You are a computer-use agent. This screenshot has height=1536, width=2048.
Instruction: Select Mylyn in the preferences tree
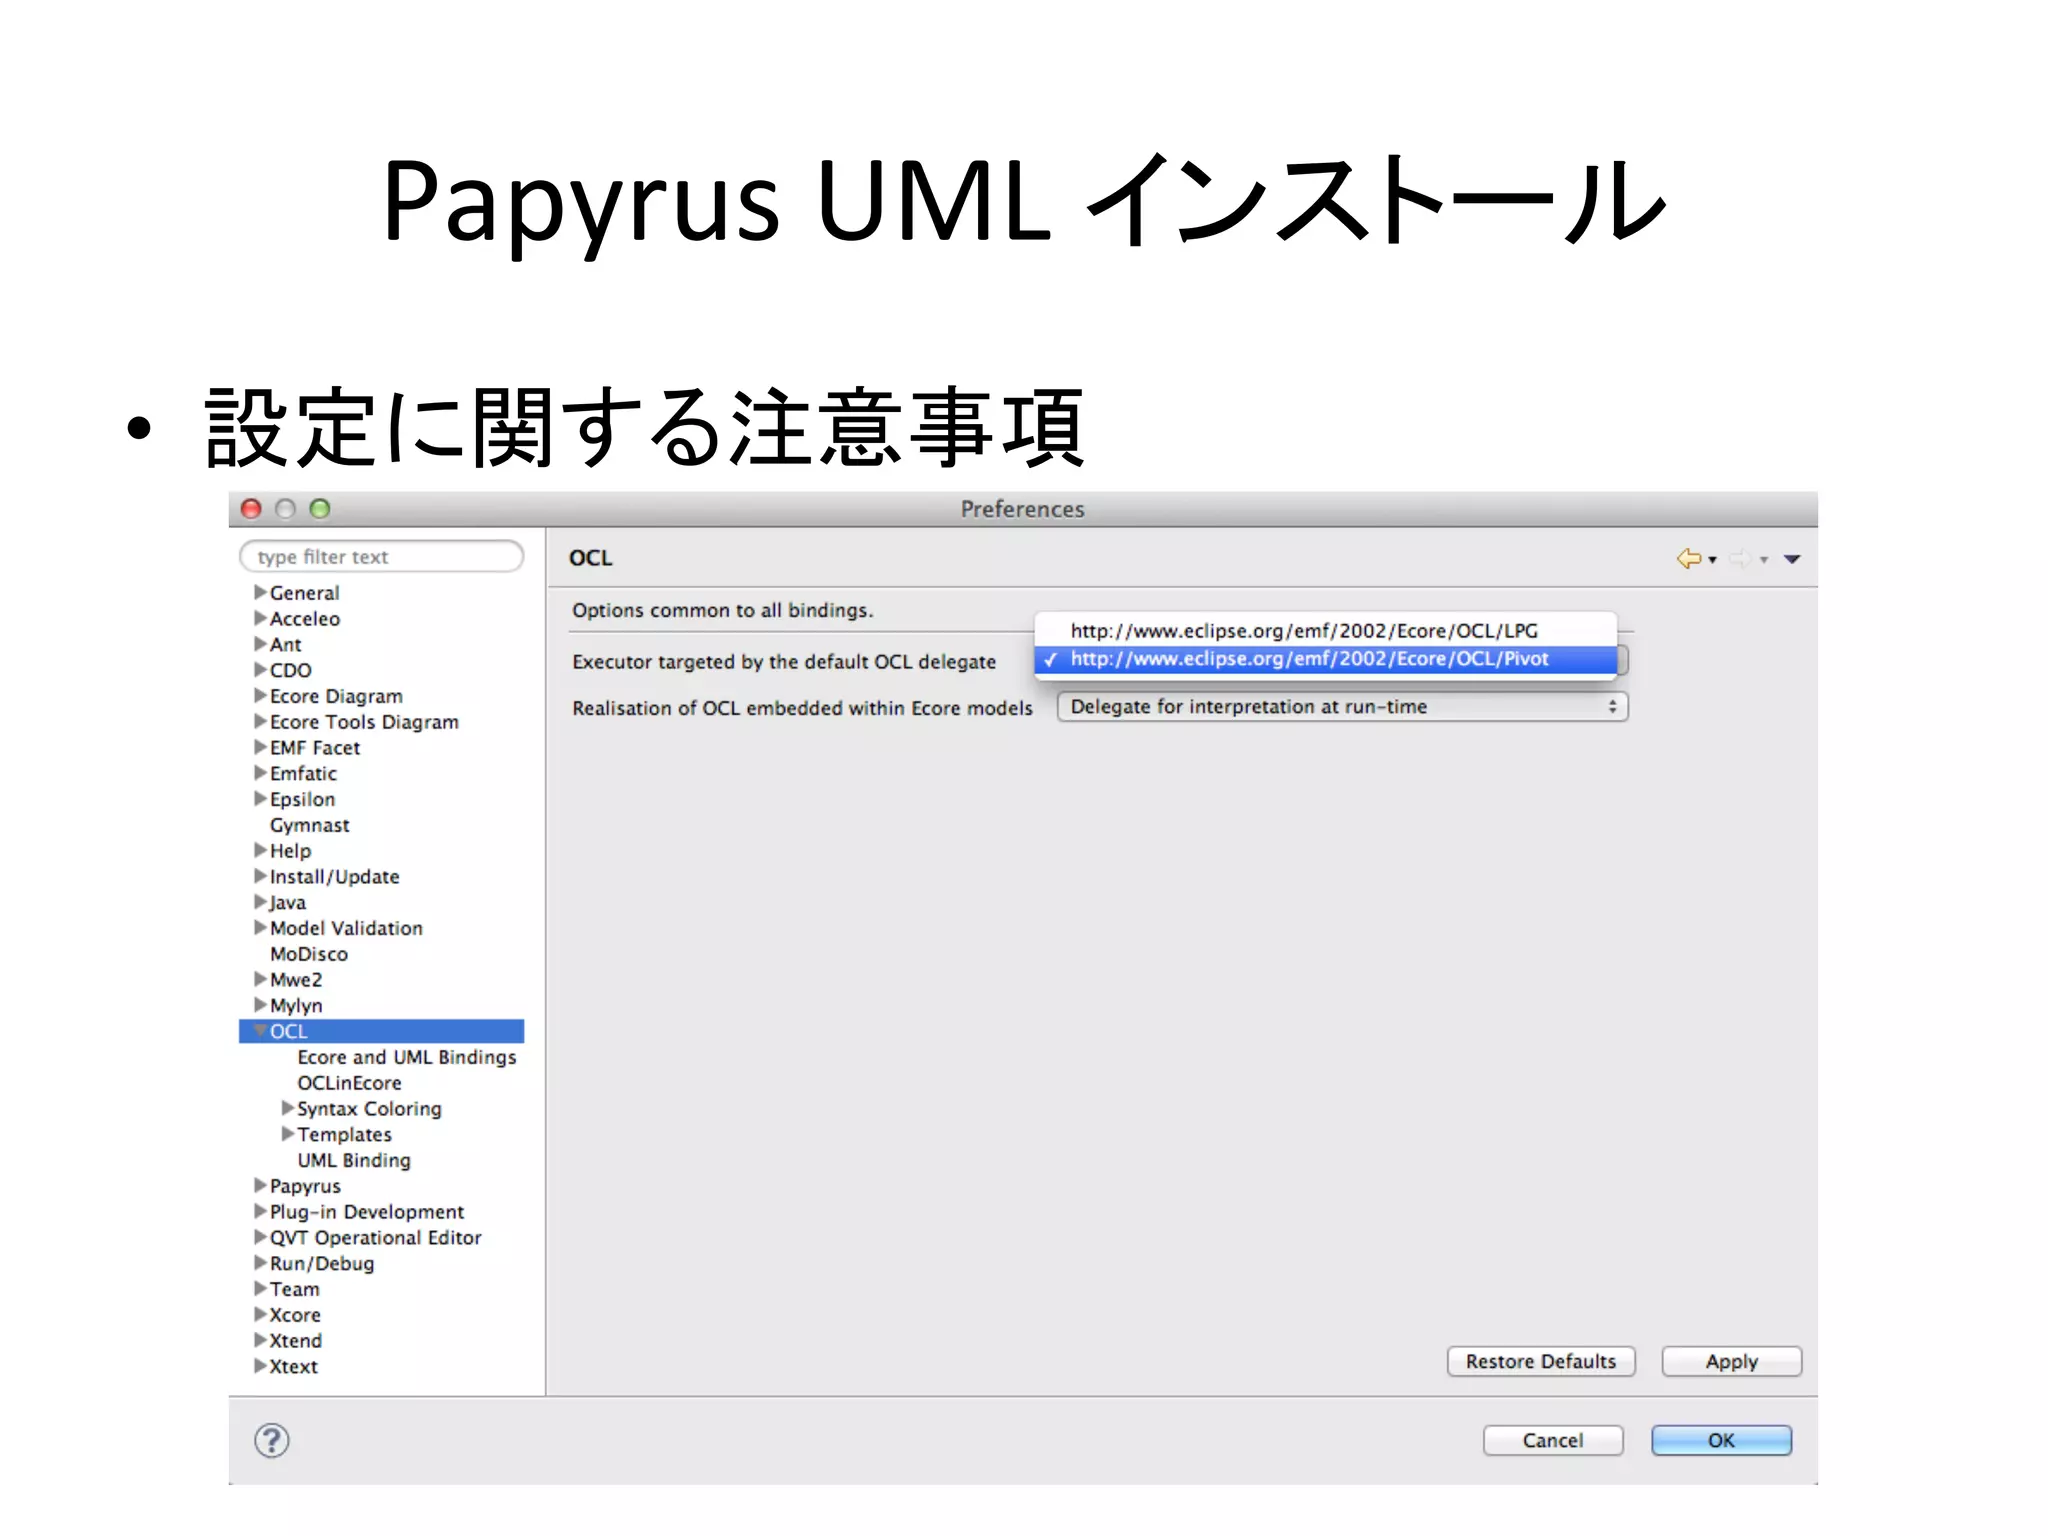tap(295, 1006)
